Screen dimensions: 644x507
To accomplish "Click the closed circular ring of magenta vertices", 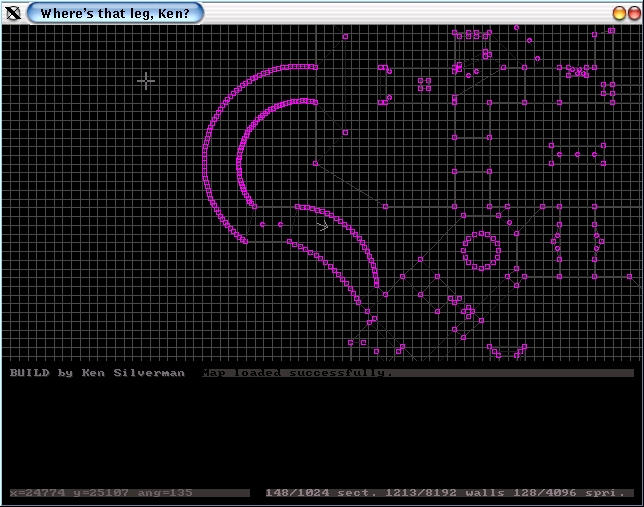I will click(481, 250).
